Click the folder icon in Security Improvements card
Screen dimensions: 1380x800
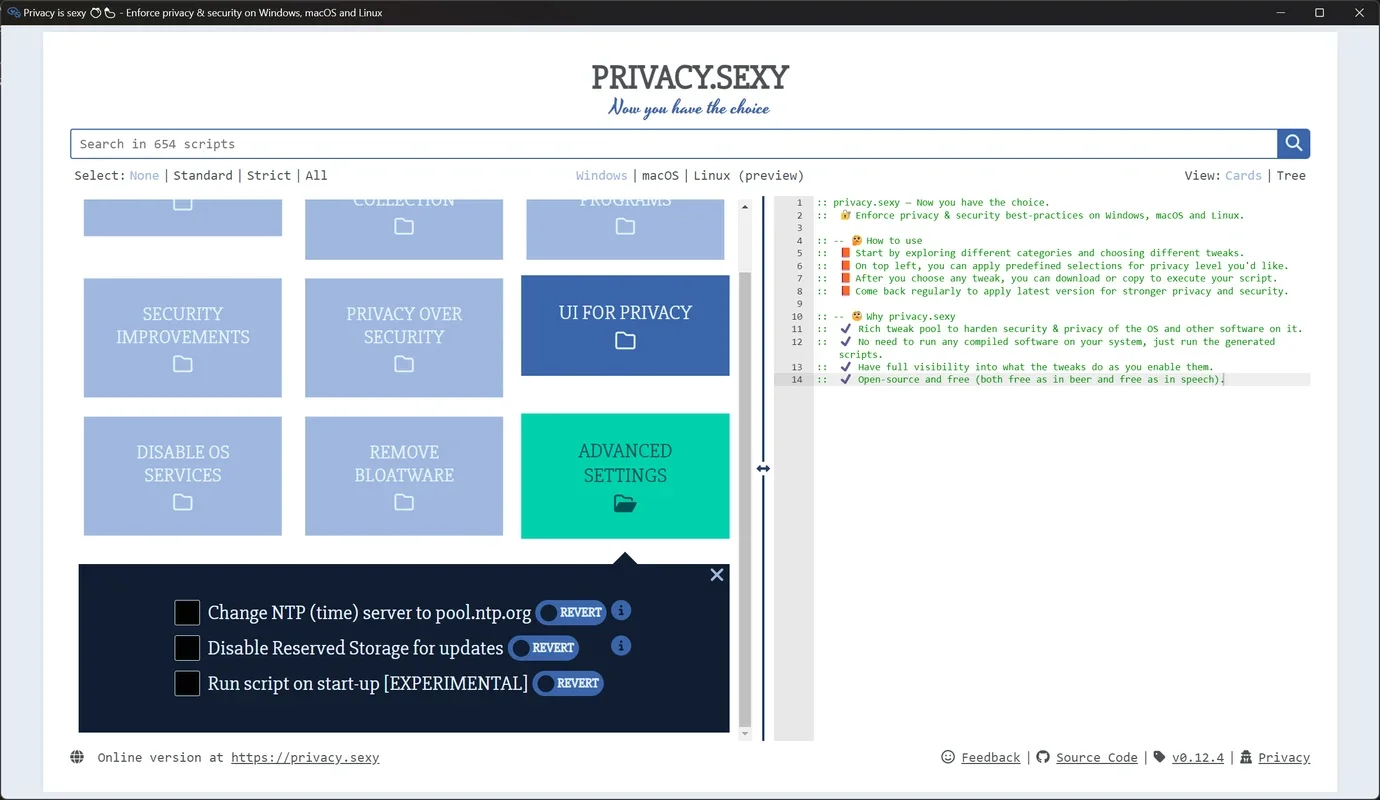click(183, 364)
